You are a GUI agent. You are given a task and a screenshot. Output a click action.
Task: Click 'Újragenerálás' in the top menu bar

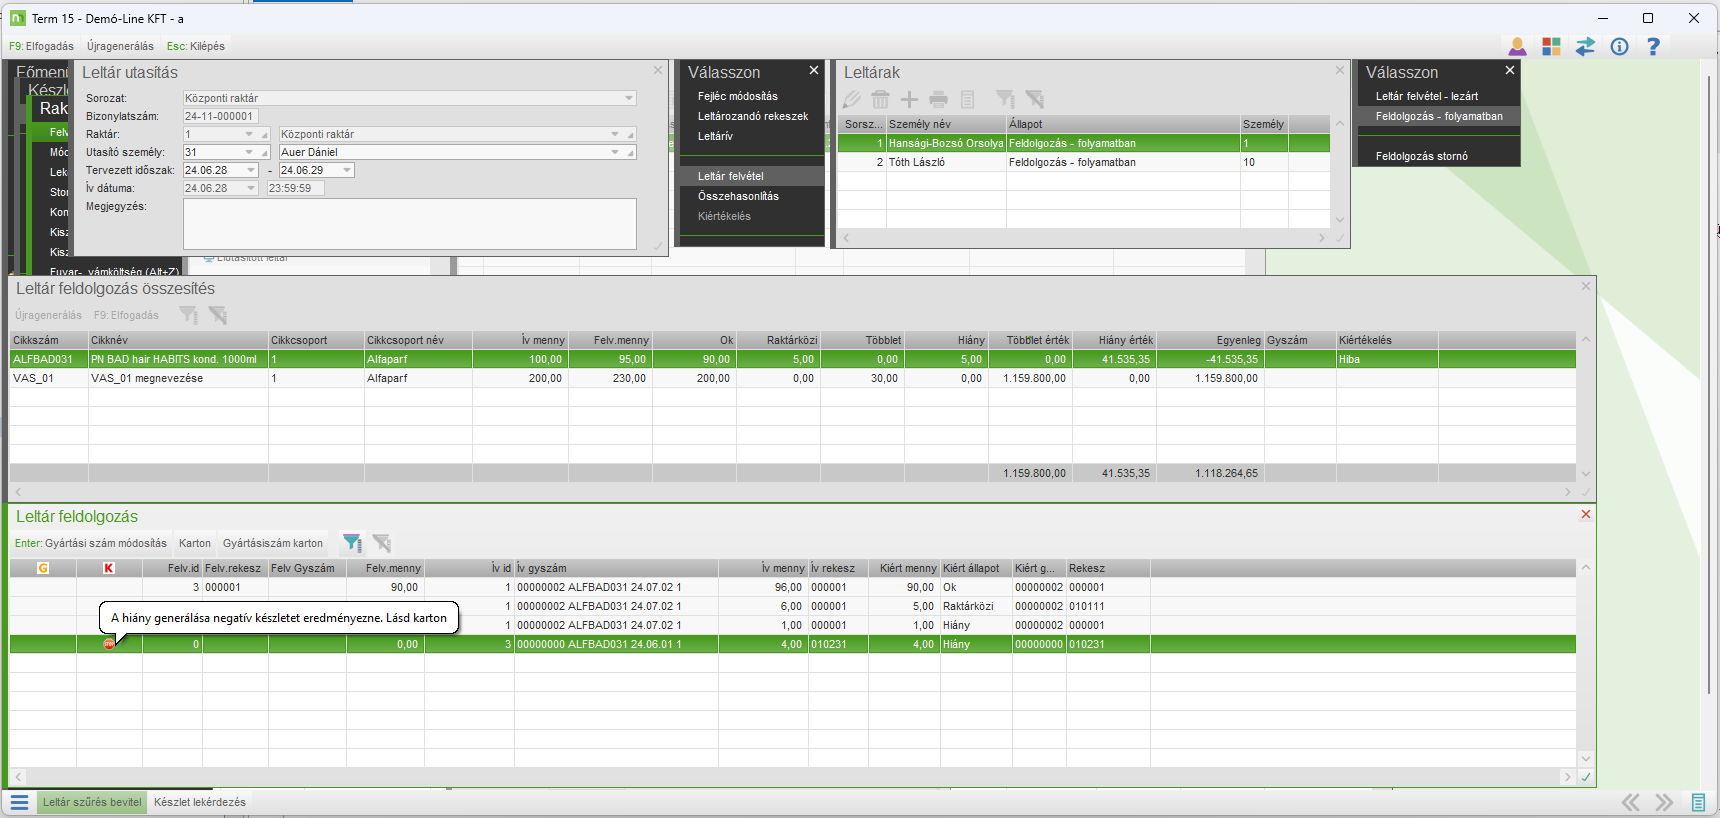point(120,46)
